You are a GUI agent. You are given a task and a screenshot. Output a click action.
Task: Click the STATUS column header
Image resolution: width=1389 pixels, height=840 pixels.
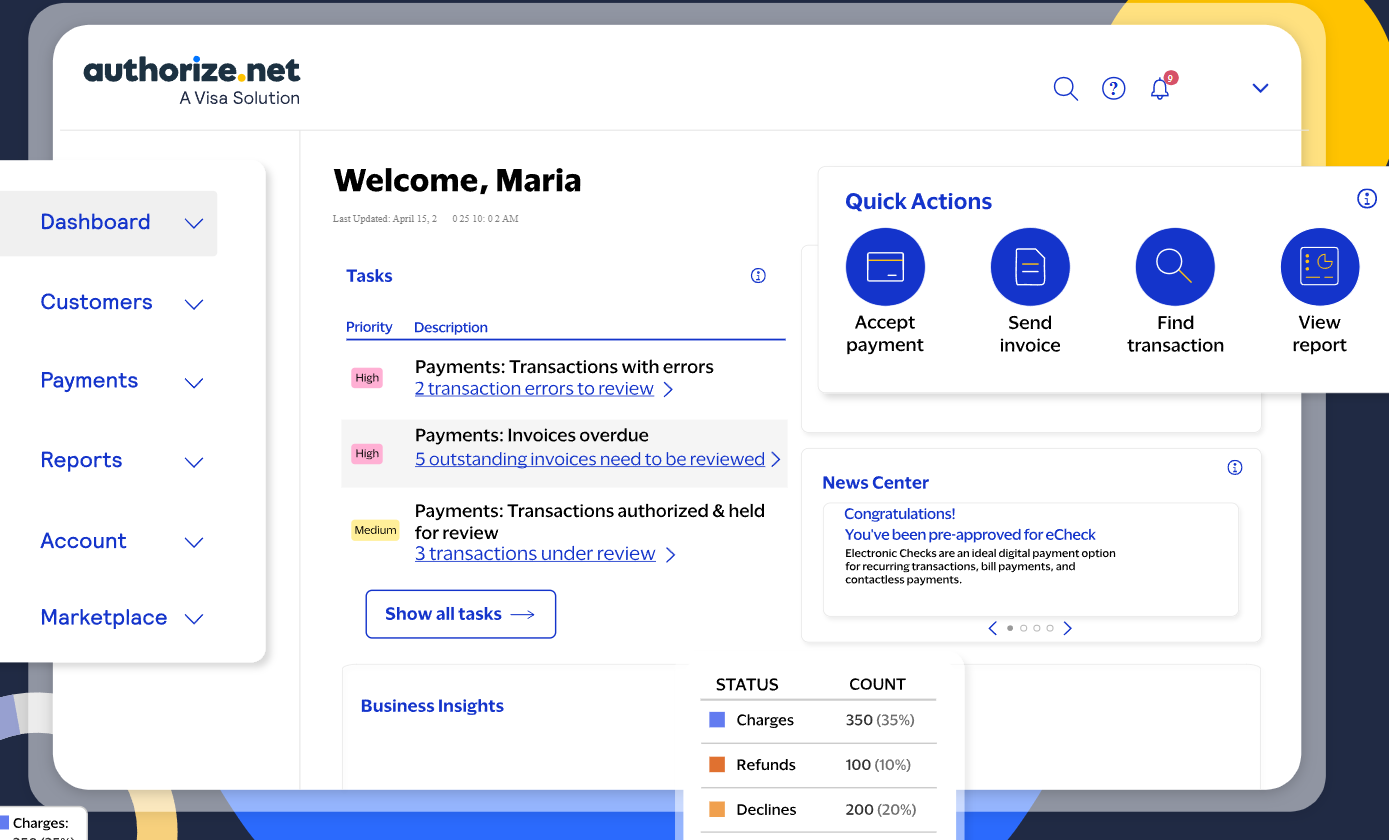(x=747, y=684)
